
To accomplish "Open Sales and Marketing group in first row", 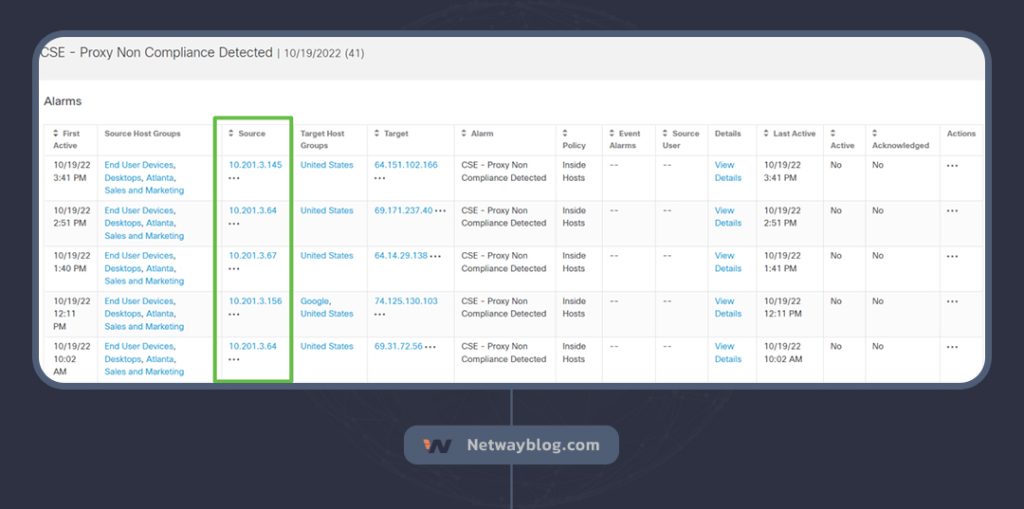I will (144, 190).
